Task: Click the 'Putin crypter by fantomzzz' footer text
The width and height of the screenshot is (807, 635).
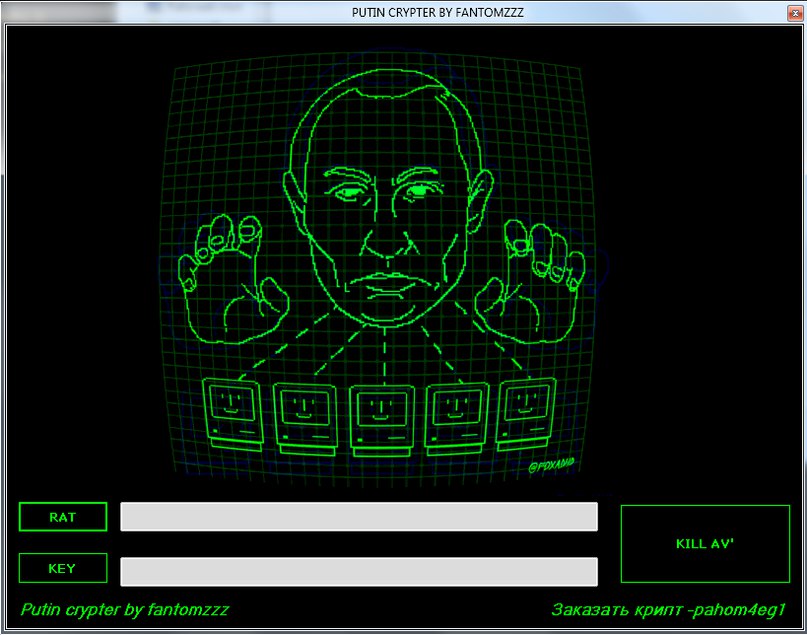Action: [125, 609]
